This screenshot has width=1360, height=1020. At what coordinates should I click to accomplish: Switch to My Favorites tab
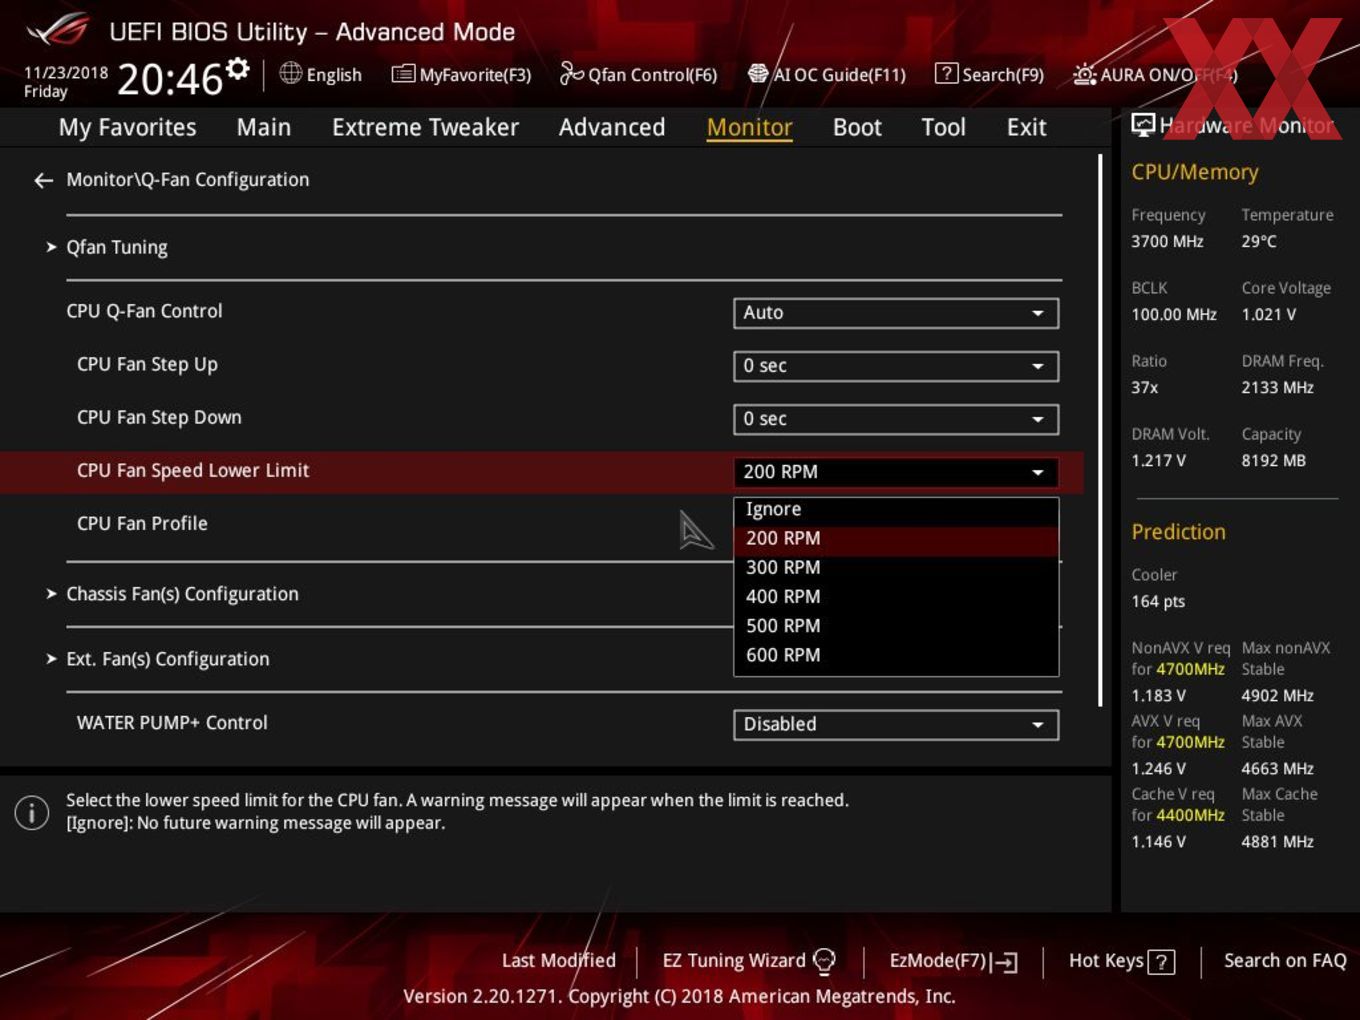(127, 128)
